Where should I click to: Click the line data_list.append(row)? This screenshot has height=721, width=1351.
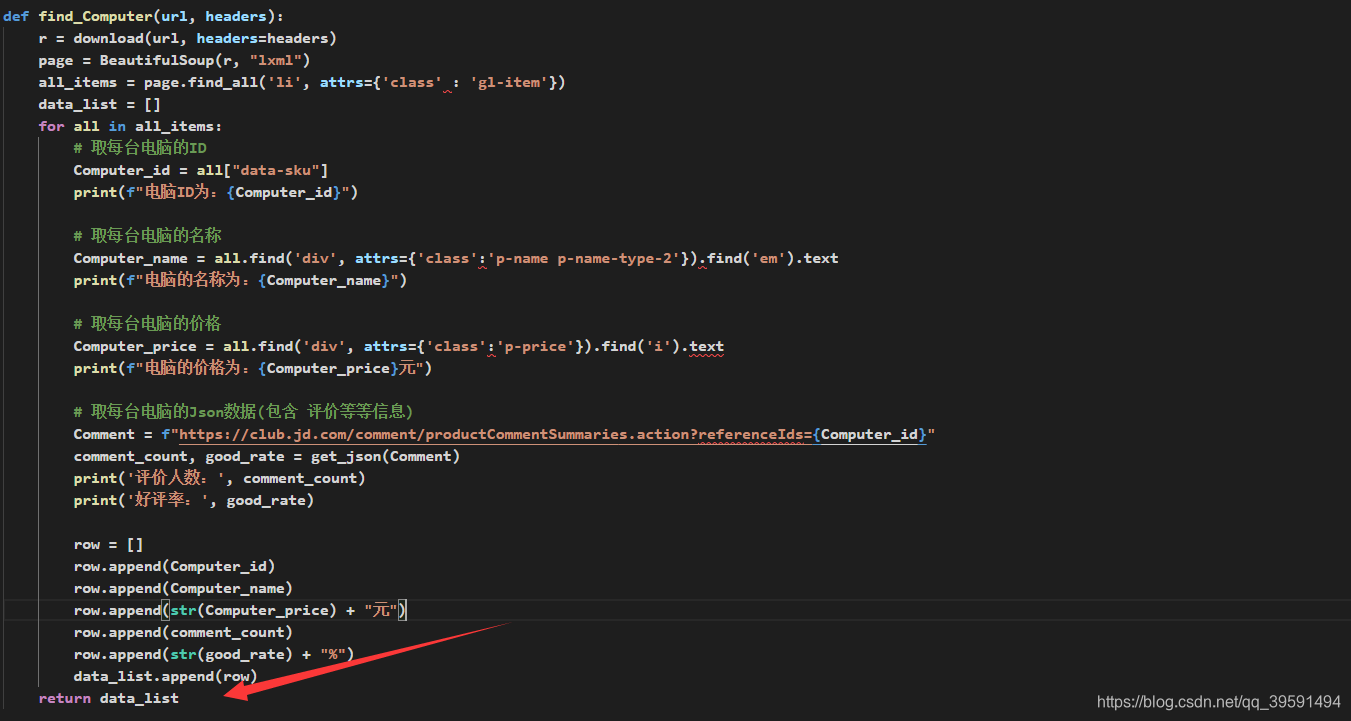[x=166, y=676]
